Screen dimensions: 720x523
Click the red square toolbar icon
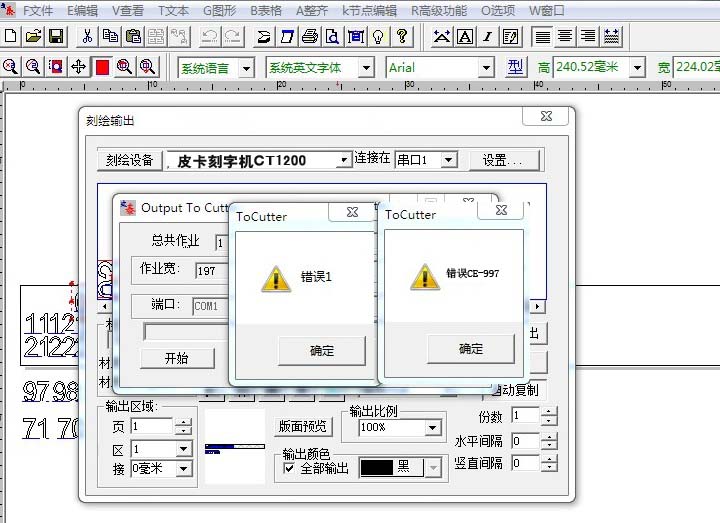click(x=102, y=67)
